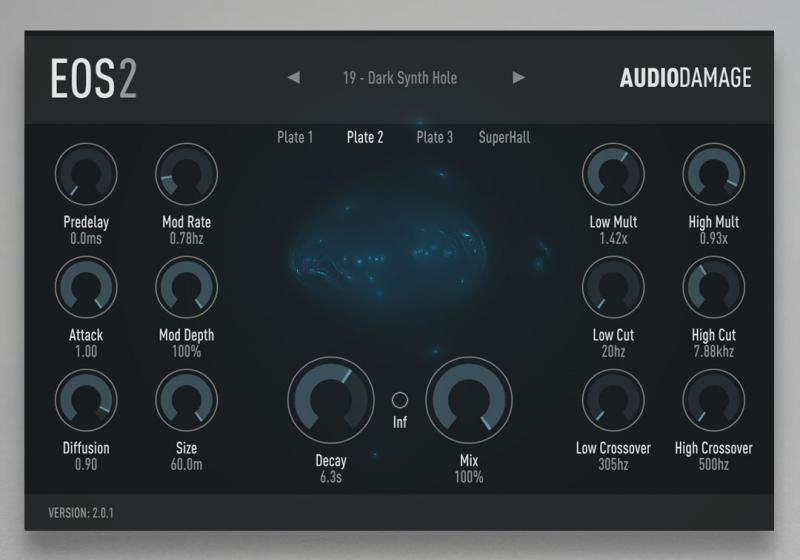The width and height of the screenshot is (800, 560).
Task: Click the High Crossover value 500hz
Action: pyautogui.click(x=714, y=465)
